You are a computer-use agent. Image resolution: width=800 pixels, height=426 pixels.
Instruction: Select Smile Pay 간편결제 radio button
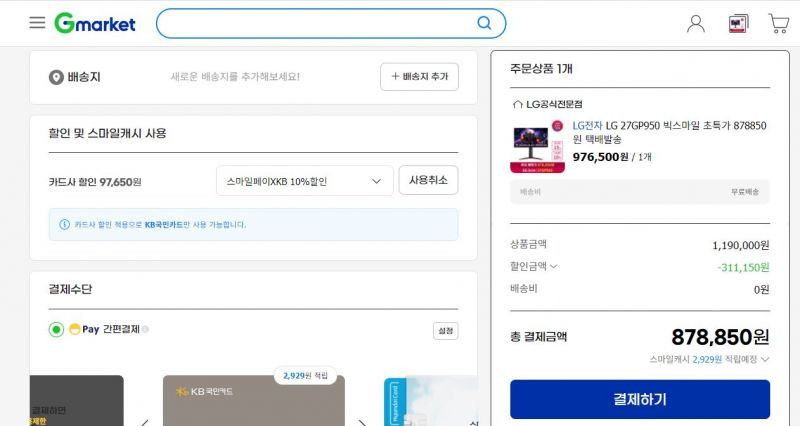pos(56,330)
